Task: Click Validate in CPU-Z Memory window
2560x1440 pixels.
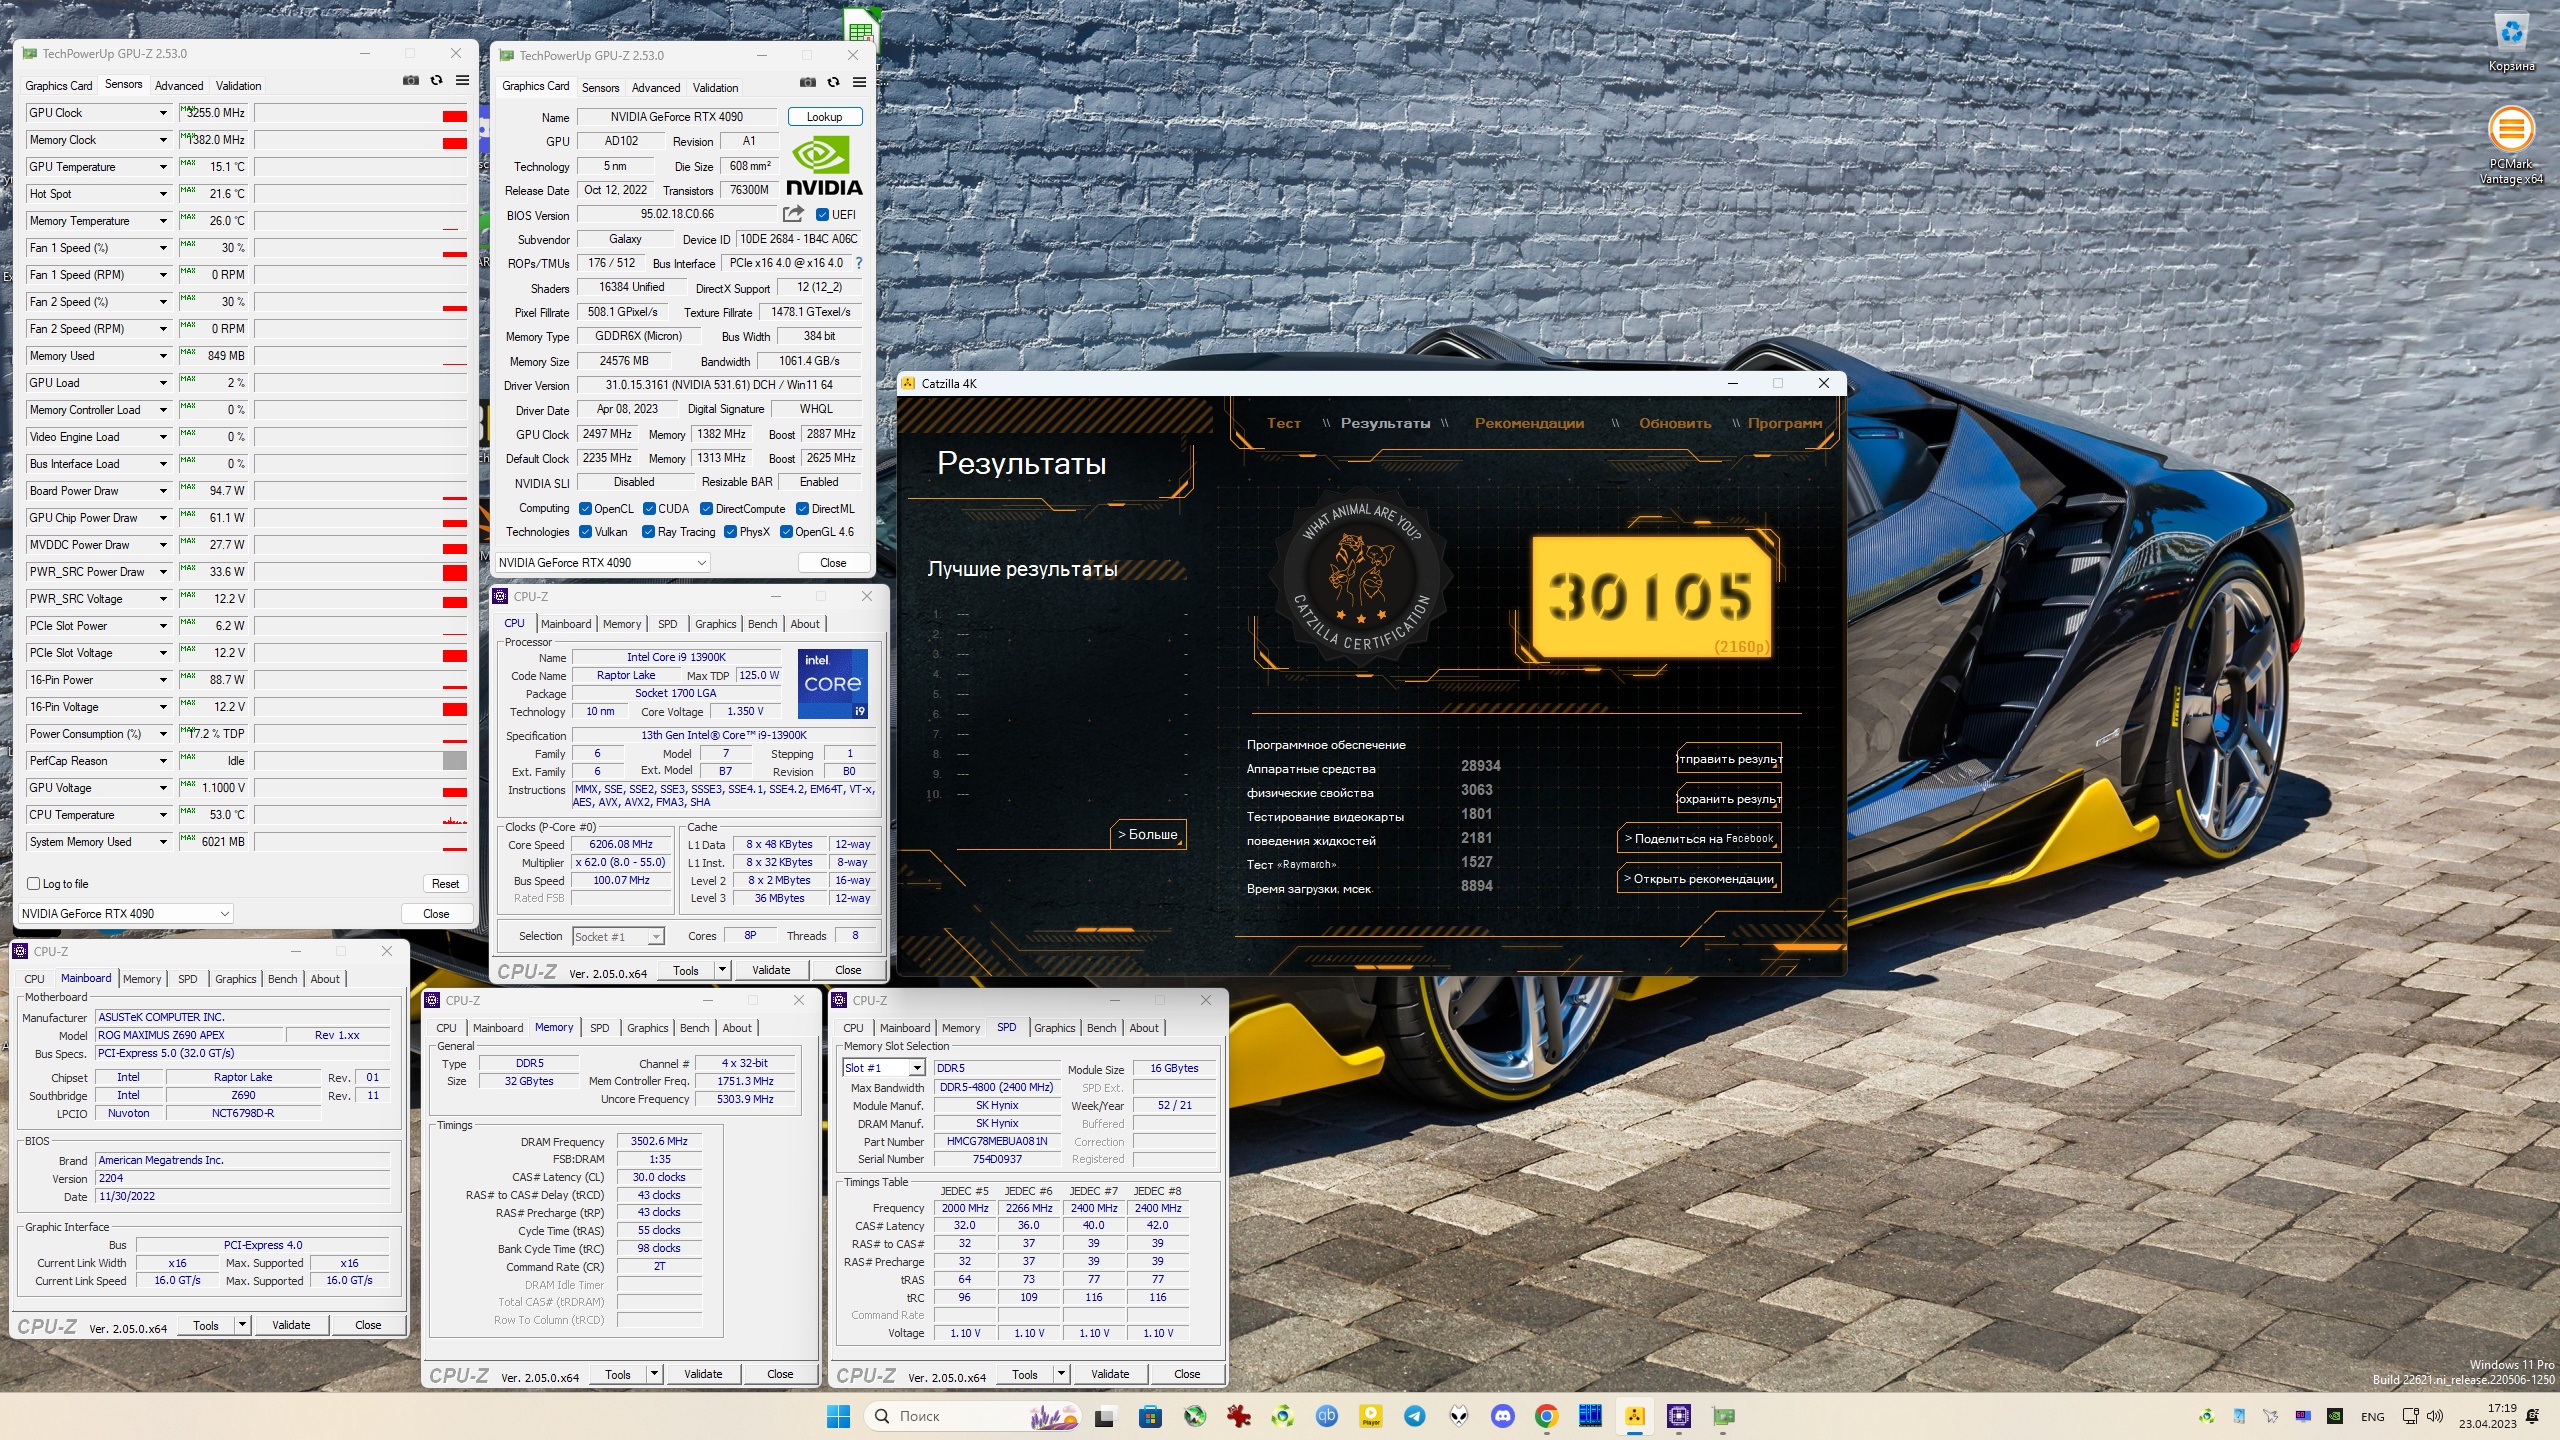Action: point(703,1374)
